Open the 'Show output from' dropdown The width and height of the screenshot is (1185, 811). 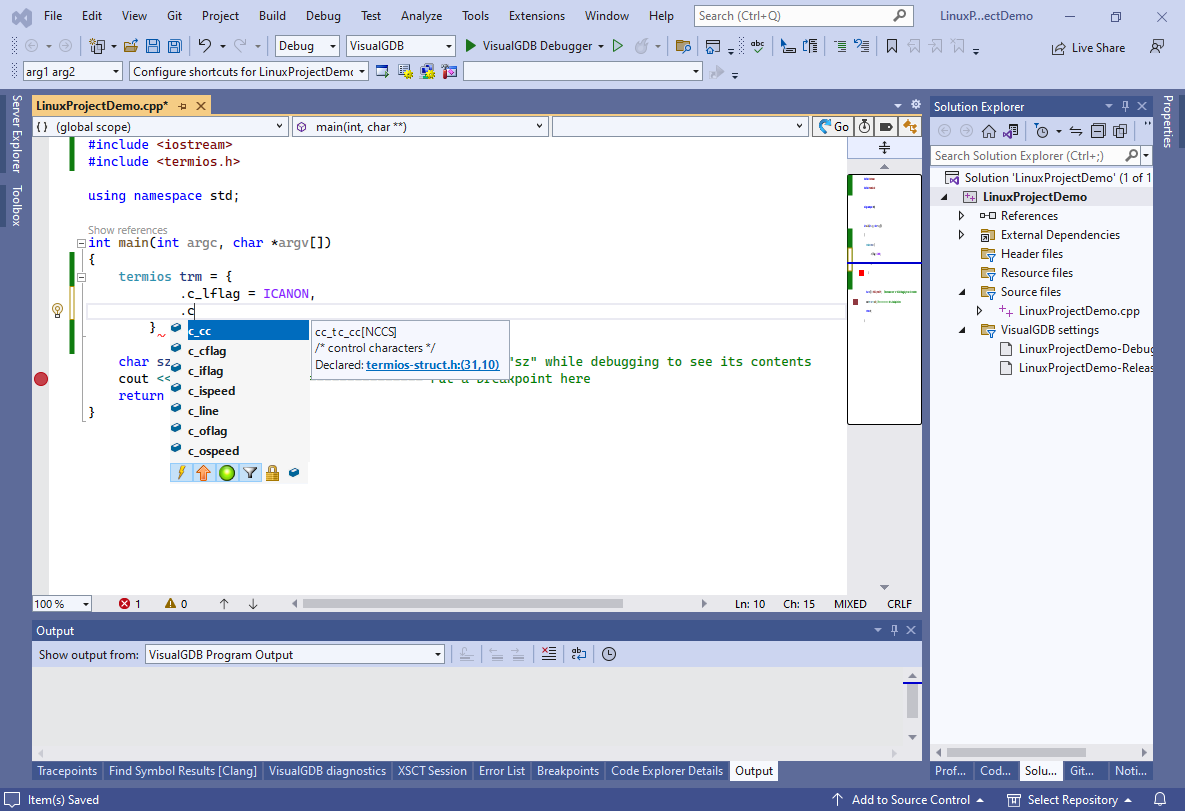[295, 655]
